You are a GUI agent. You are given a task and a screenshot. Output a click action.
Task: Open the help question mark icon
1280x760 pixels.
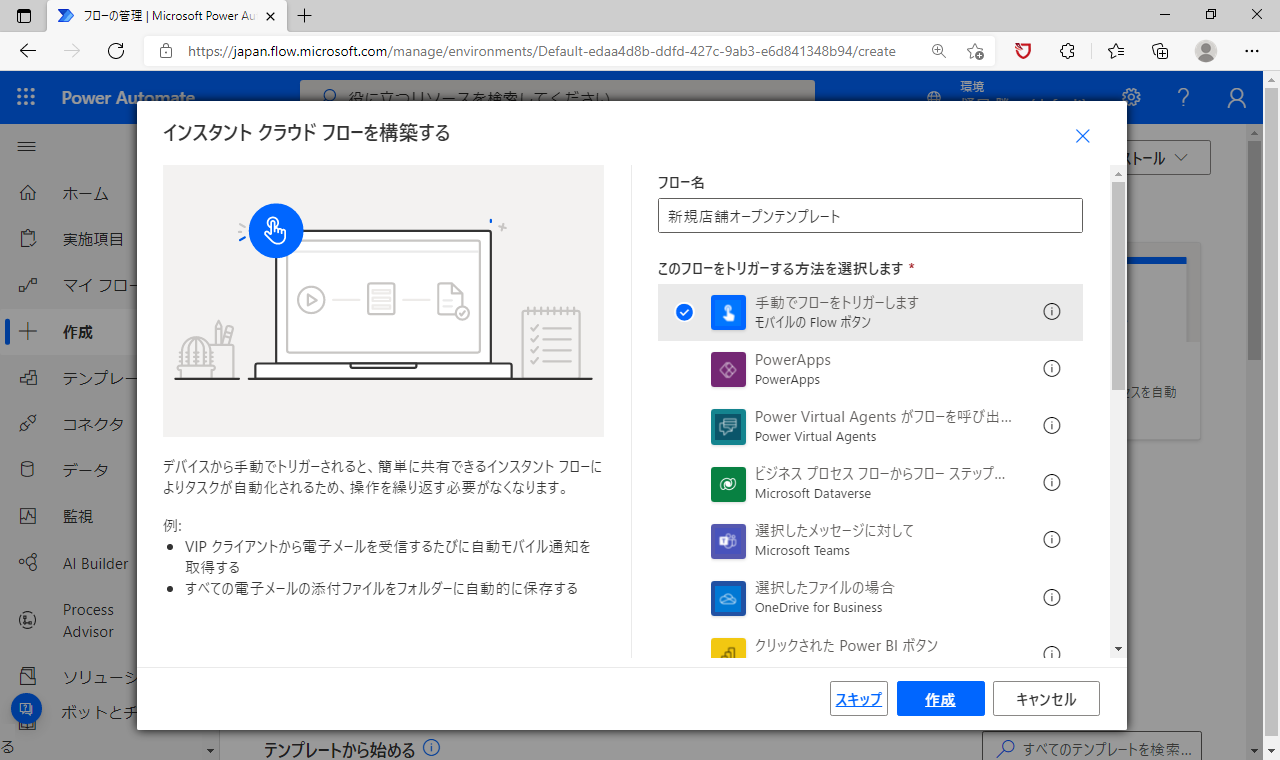coord(1184,97)
